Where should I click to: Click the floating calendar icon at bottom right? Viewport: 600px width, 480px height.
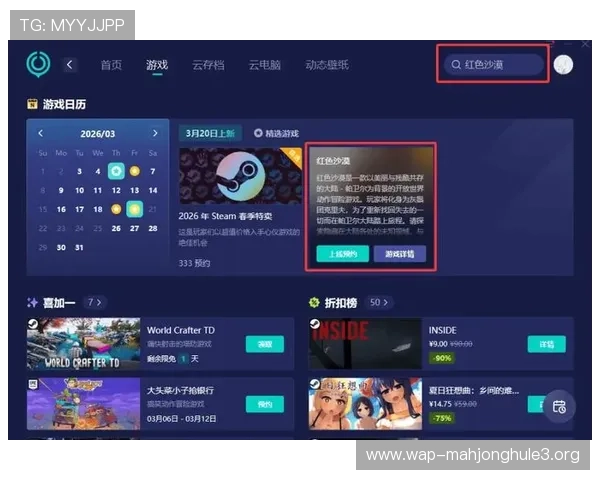(x=559, y=405)
